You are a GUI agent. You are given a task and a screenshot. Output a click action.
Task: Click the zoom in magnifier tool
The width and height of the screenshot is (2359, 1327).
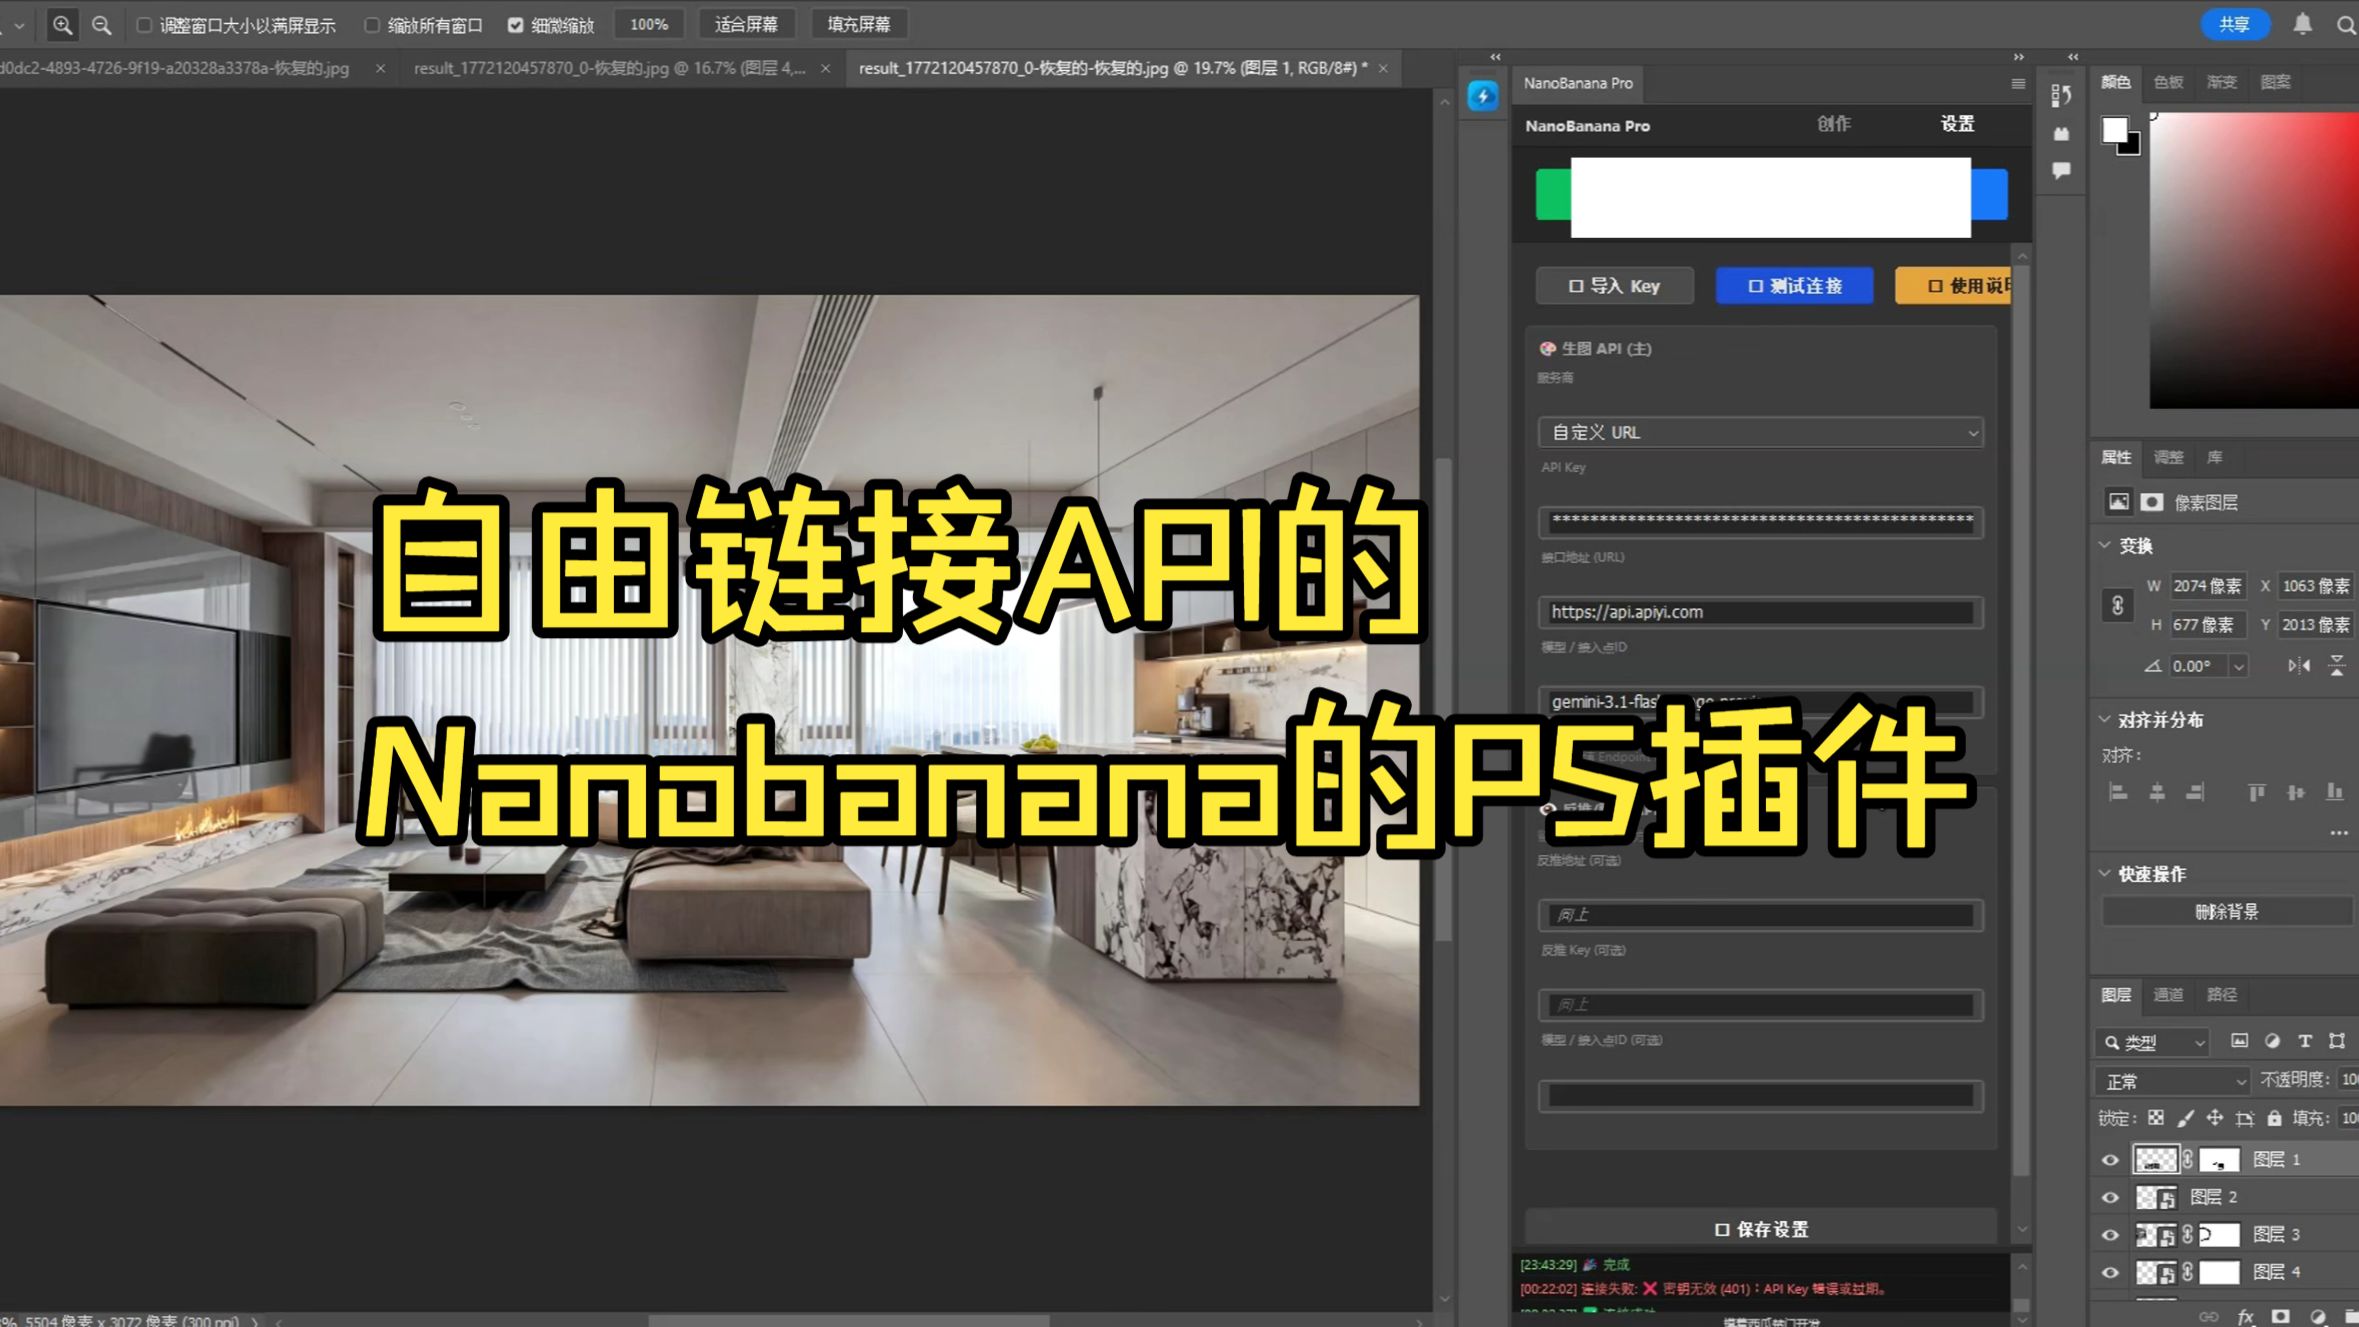pos(62,25)
